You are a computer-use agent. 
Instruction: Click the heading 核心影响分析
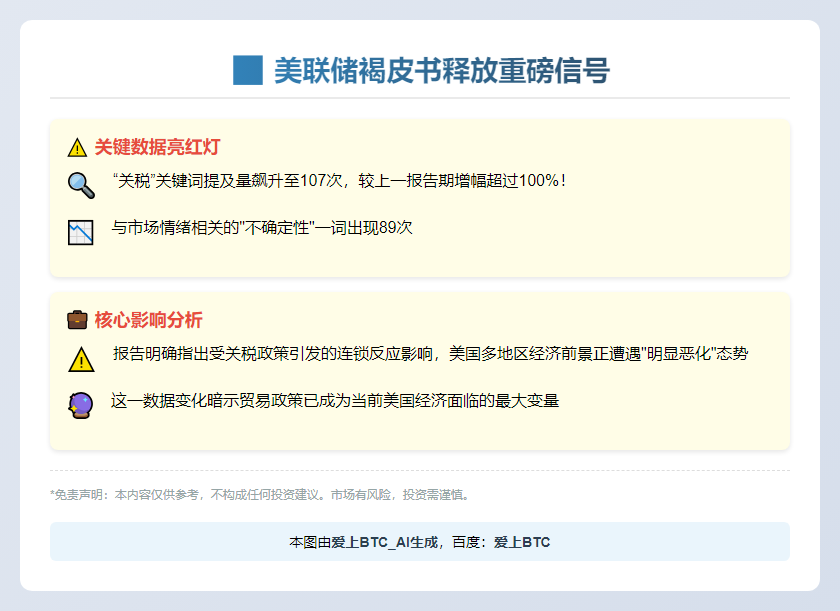click(x=148, y=320)
